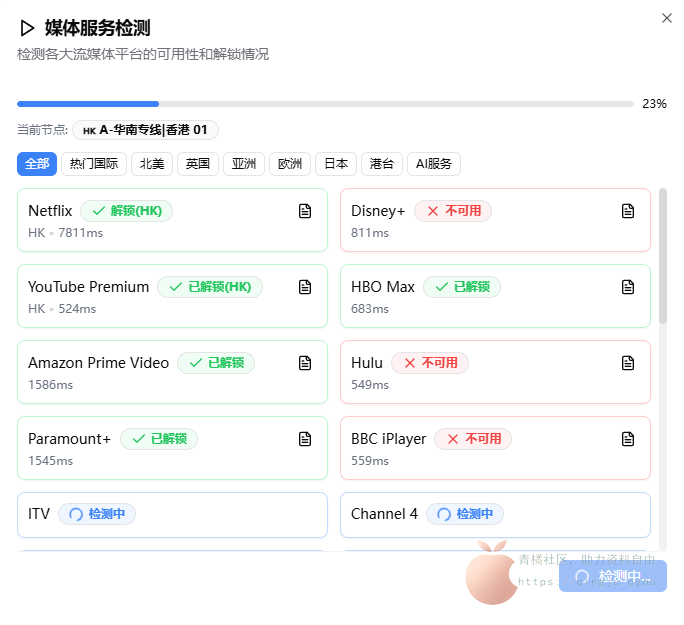
Task: Switch to the 亚洲 filter tab
Action: click(244, 164)
